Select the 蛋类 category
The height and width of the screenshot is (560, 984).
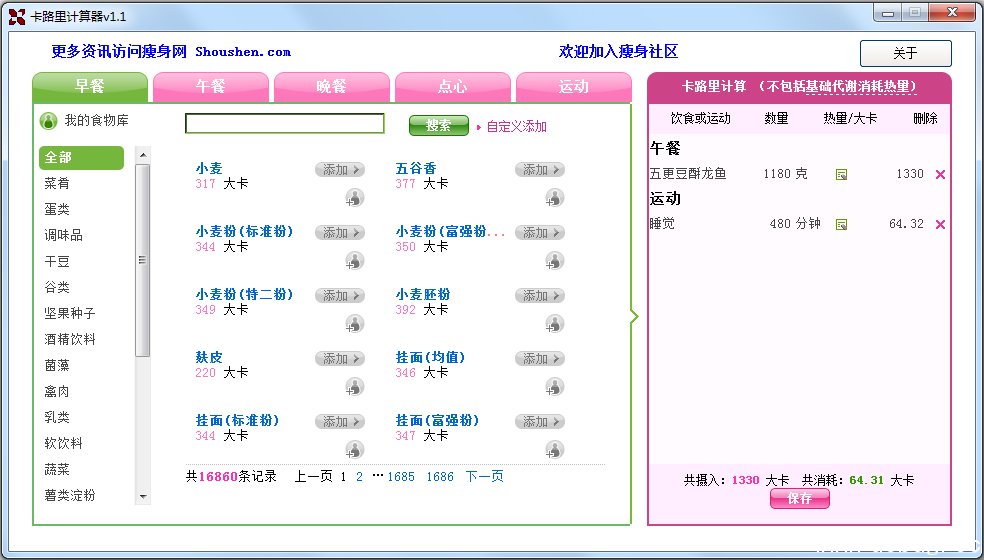57,209
